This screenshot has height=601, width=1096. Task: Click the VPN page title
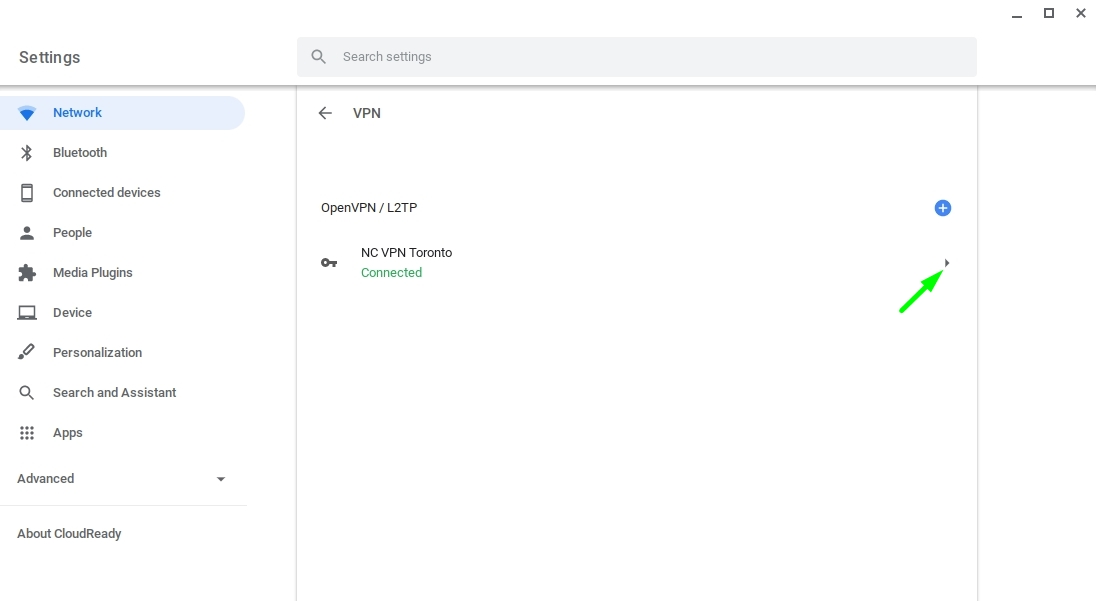(x=367, y=113)
